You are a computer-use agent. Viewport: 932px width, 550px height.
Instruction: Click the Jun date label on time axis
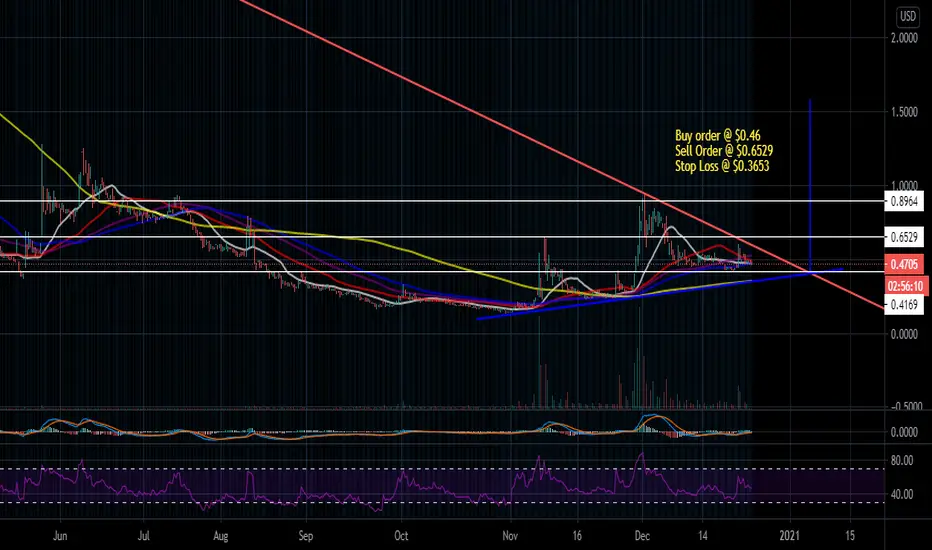[60, 536]
